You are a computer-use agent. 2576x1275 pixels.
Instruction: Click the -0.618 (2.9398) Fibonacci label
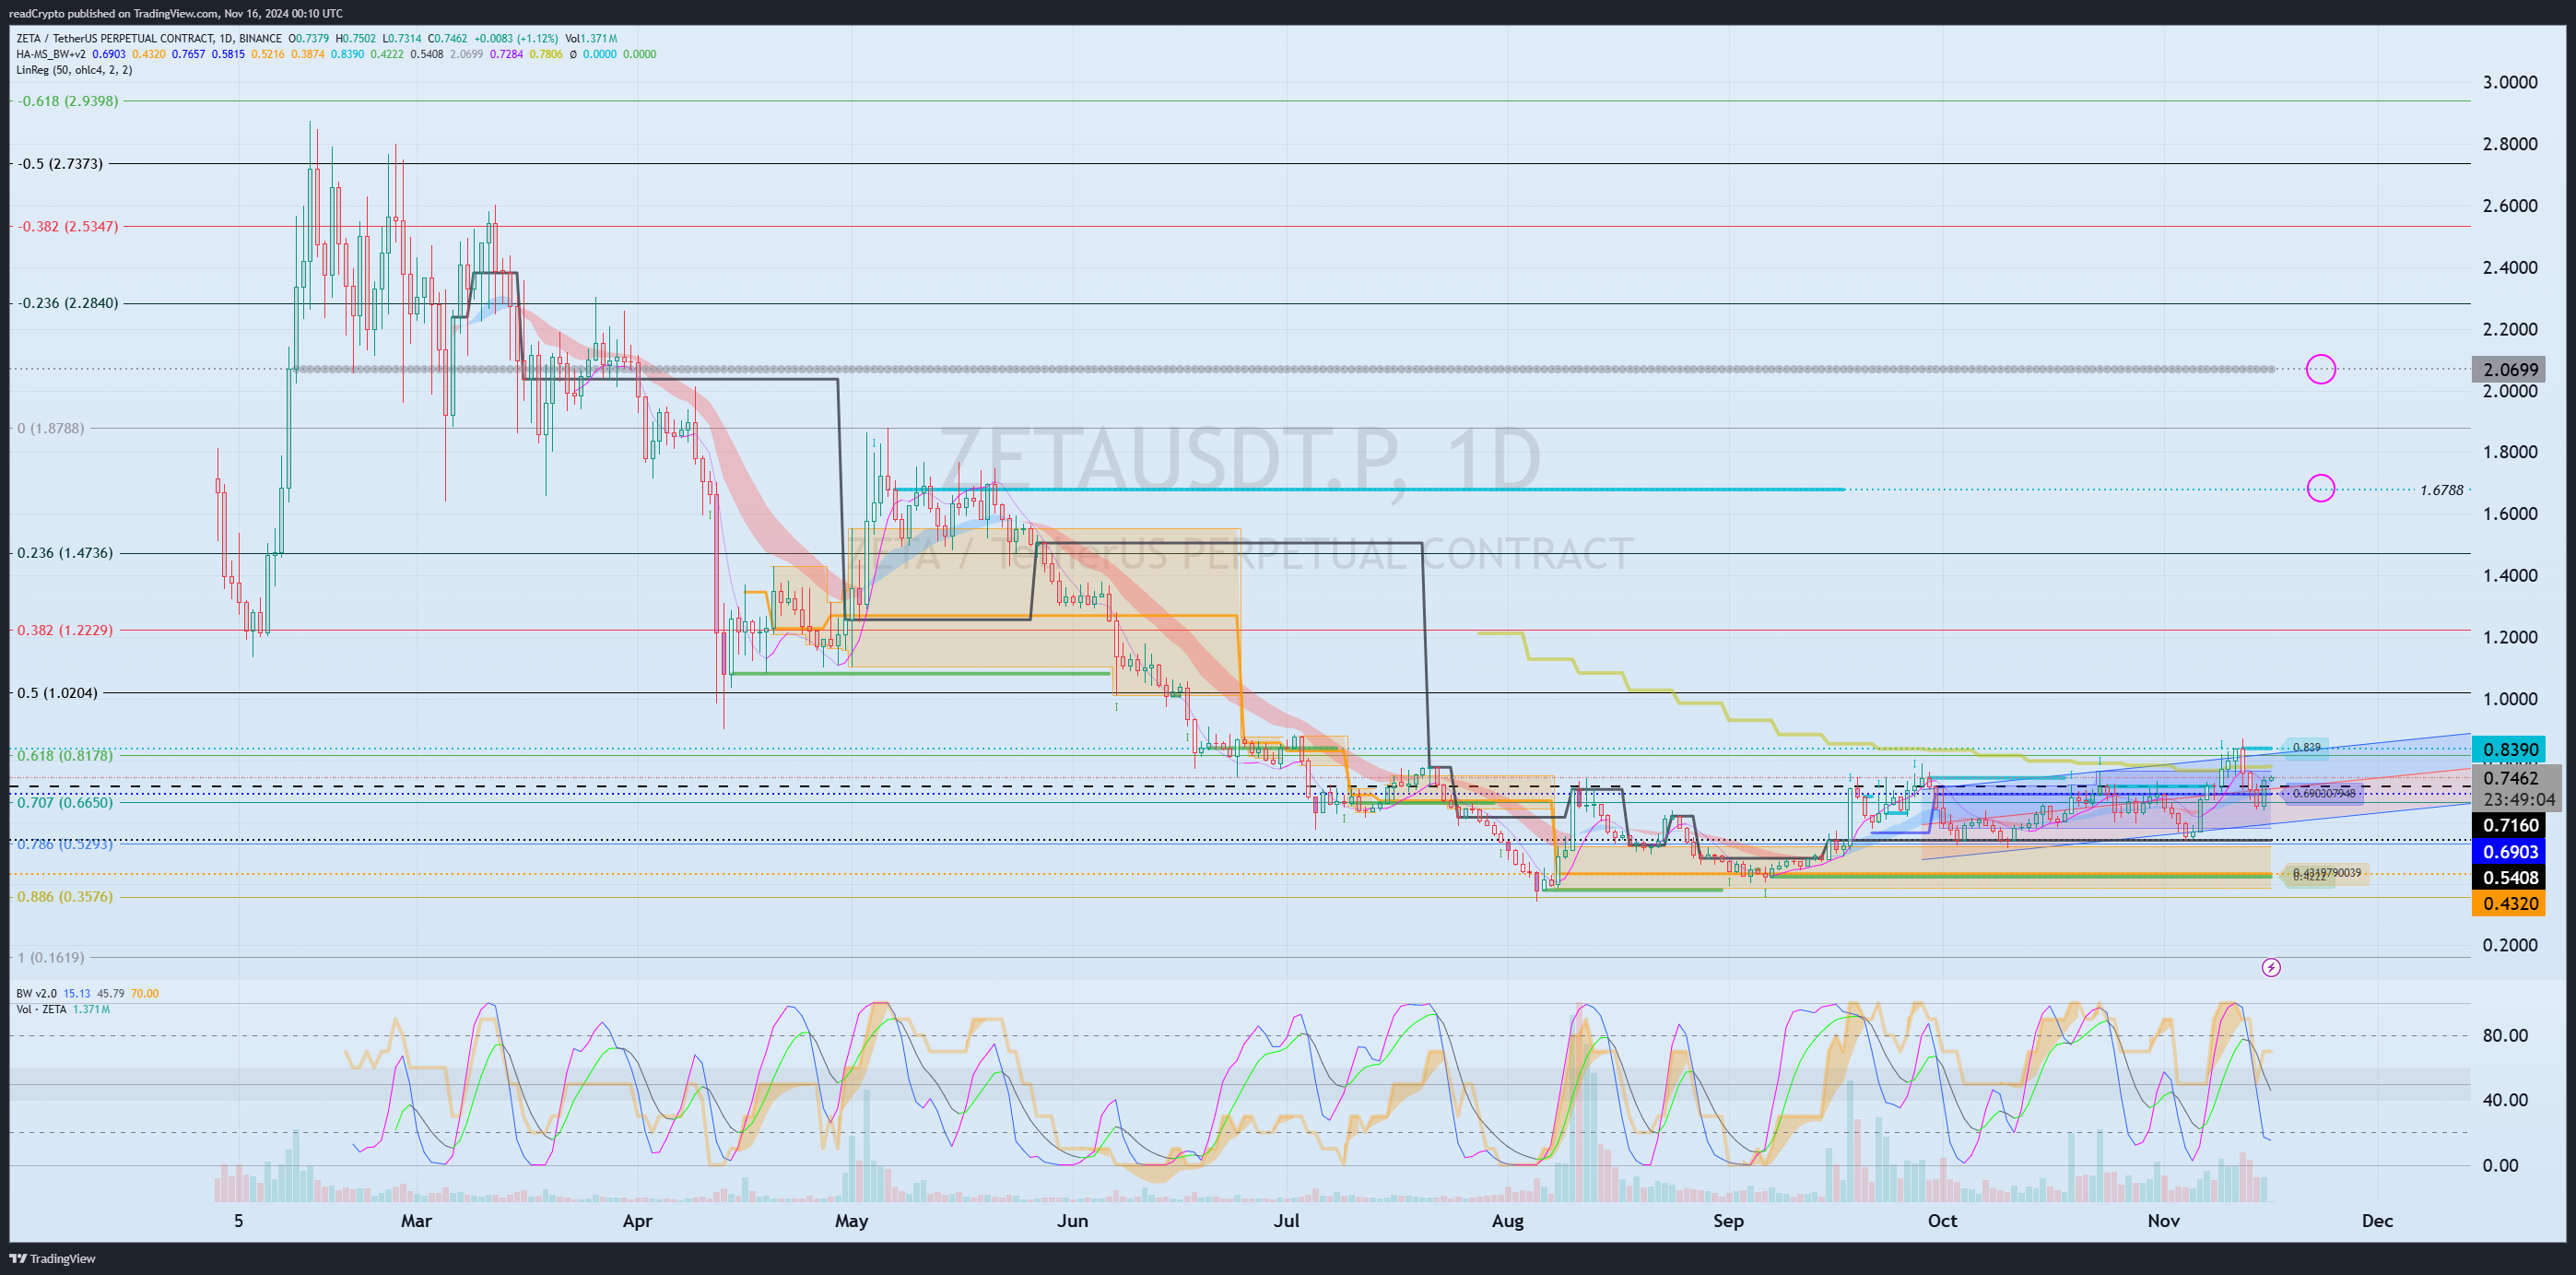pyautogui.click(x=67, y=101)
